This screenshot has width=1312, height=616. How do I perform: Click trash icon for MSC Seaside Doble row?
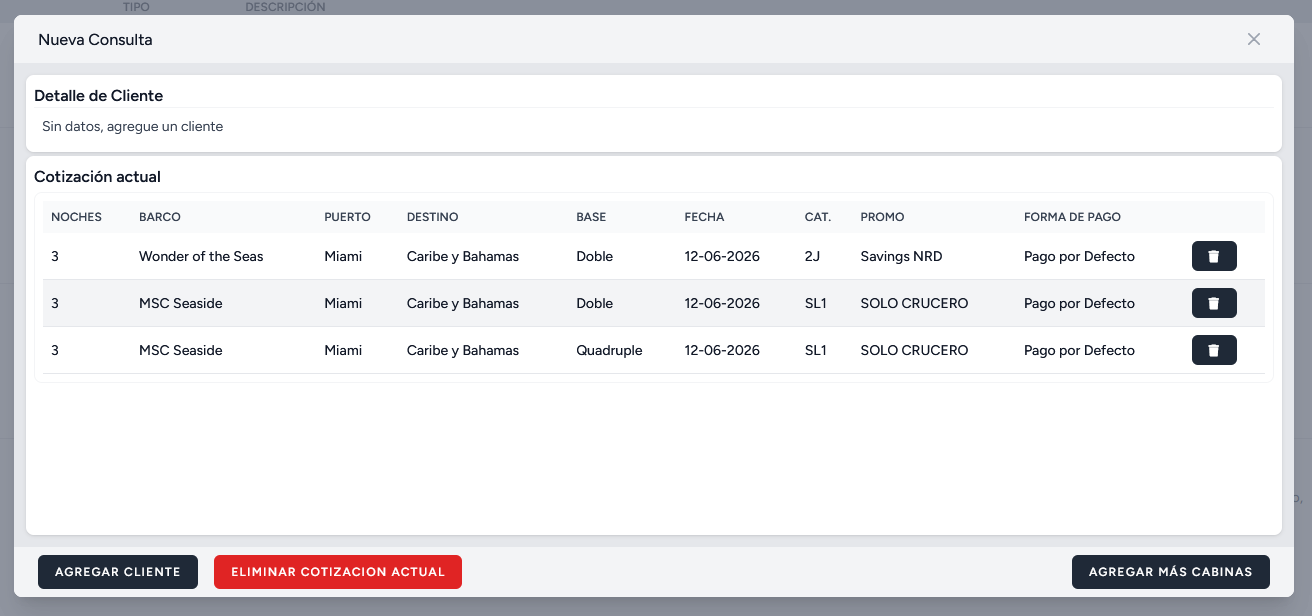coord(1214,303)
